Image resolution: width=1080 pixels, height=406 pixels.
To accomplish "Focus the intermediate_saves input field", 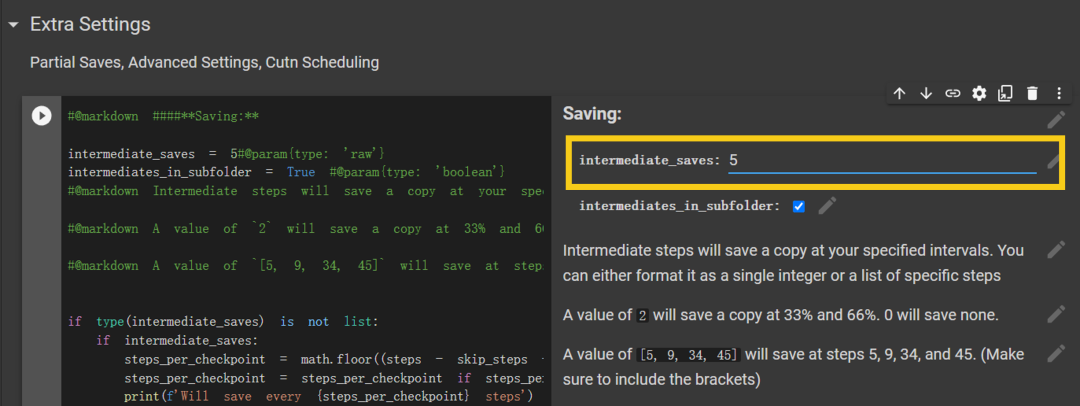I will (880, 160).
